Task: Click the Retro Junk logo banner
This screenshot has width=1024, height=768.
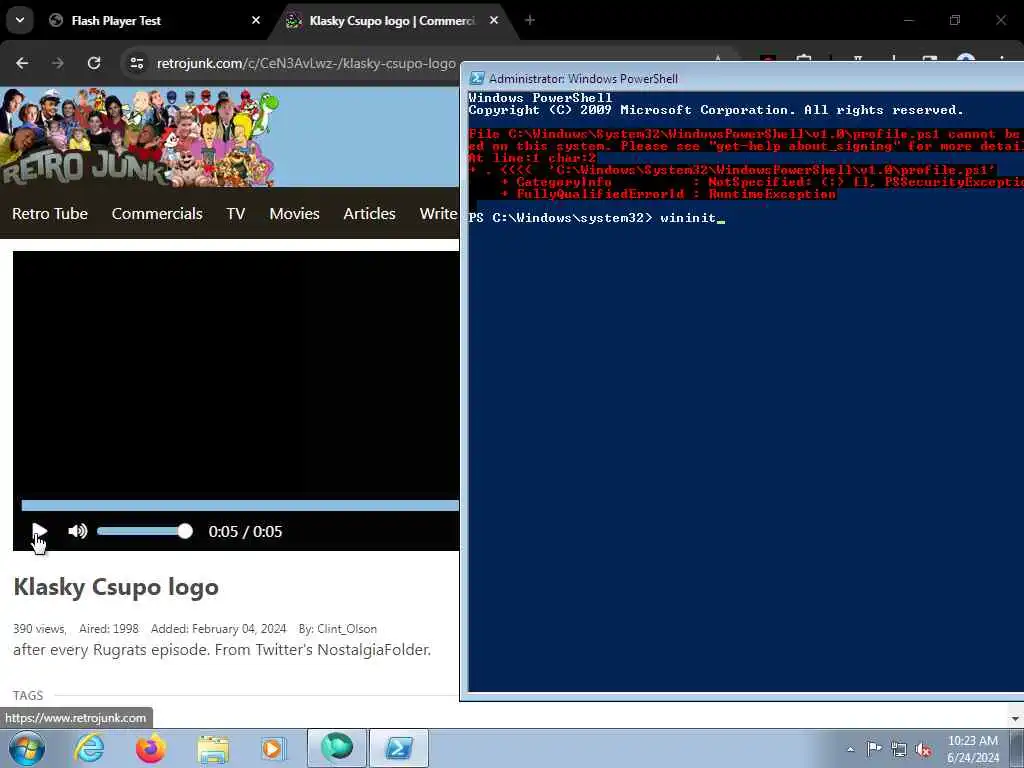Action: (x=140, y=138)
